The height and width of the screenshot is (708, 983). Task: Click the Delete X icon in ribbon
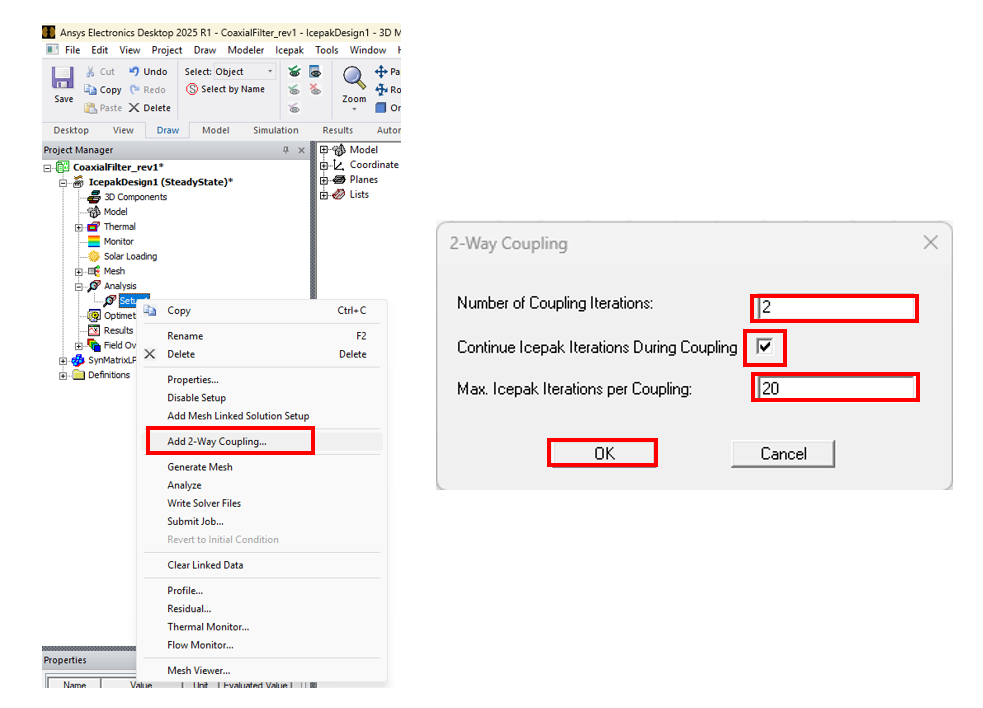click(x=134, y=108)
